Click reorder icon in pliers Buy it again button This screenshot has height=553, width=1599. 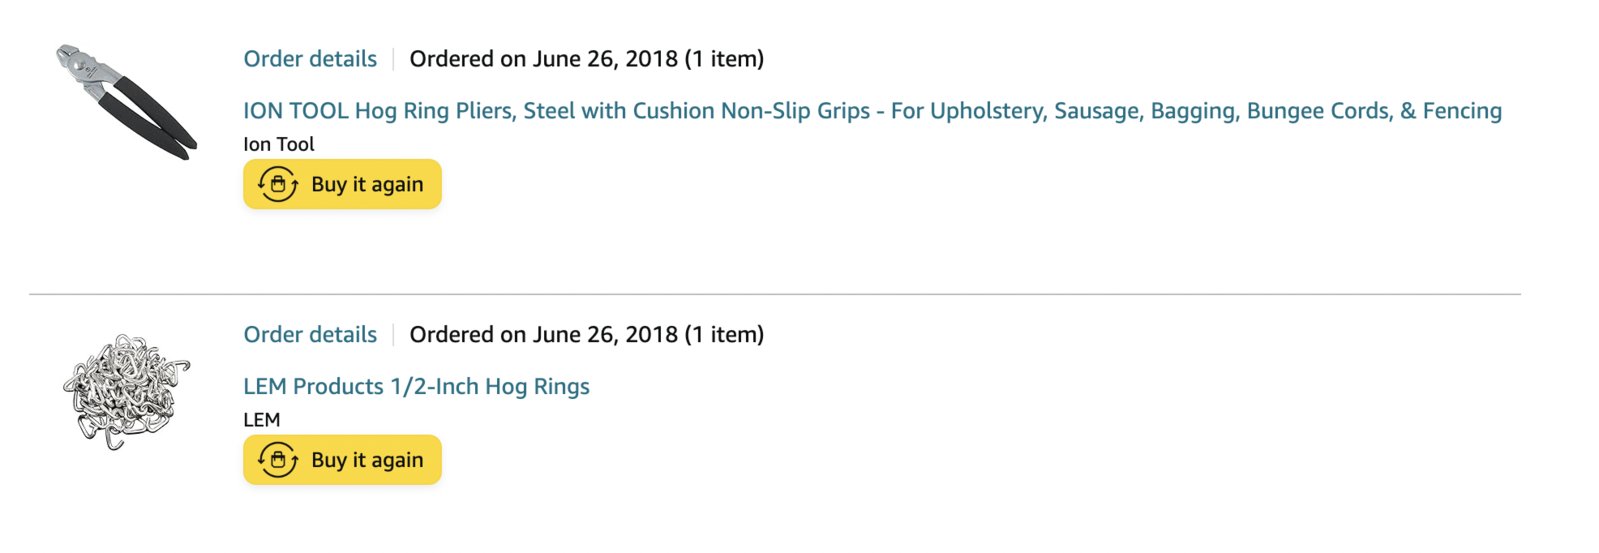point(278,184)
